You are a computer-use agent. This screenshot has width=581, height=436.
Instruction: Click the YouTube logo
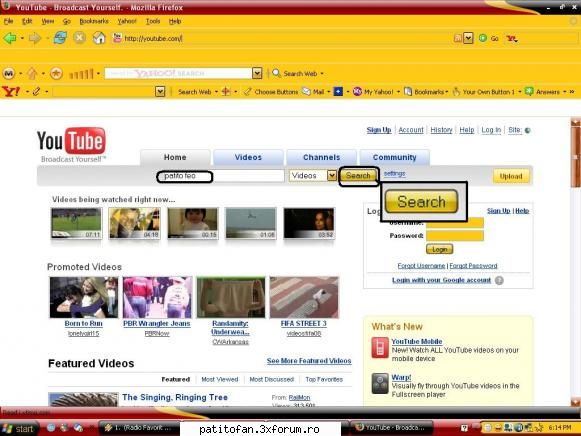coord(72,145)
